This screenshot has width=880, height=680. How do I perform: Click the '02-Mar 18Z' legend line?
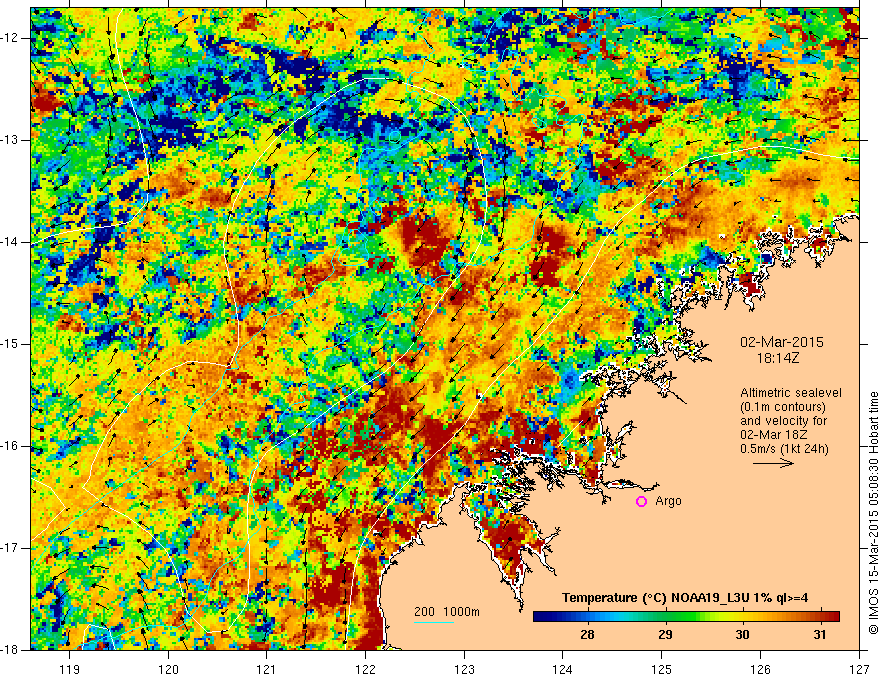click(772, 435)
